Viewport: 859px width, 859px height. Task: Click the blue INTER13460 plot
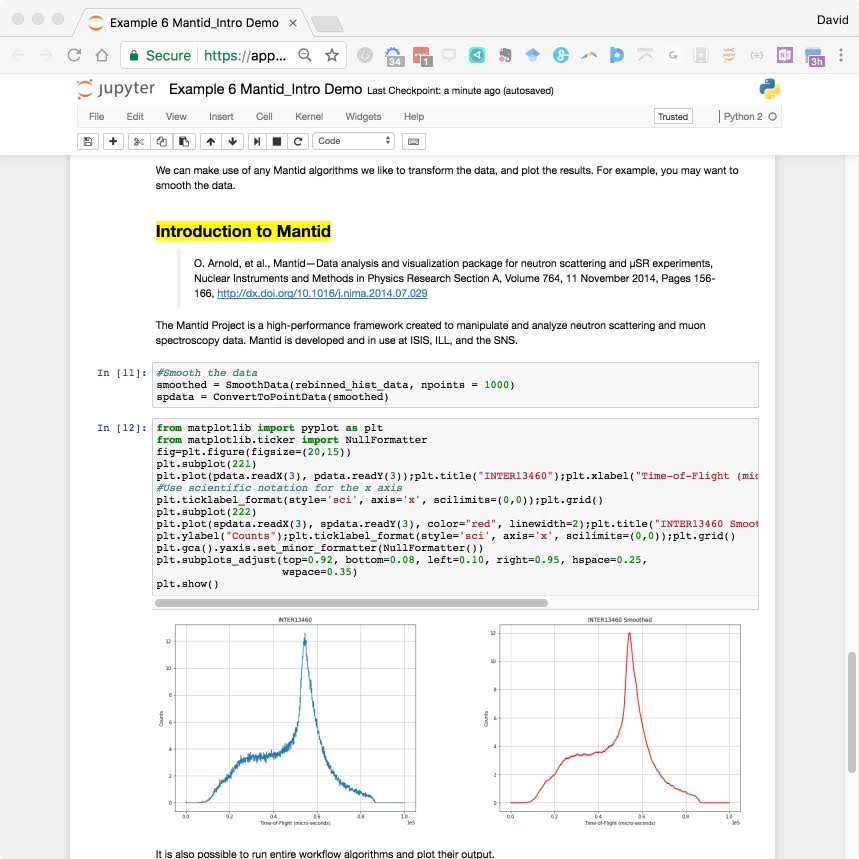click(x=295, y=719)
